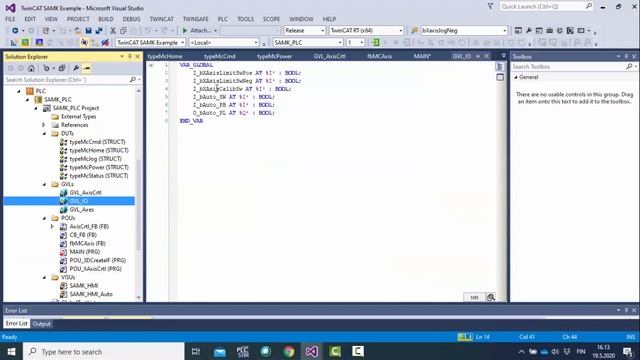Click the Collapse All icon in Solution Explorer
The height and width of the screenshot is (360, 640).
(62, 68)
